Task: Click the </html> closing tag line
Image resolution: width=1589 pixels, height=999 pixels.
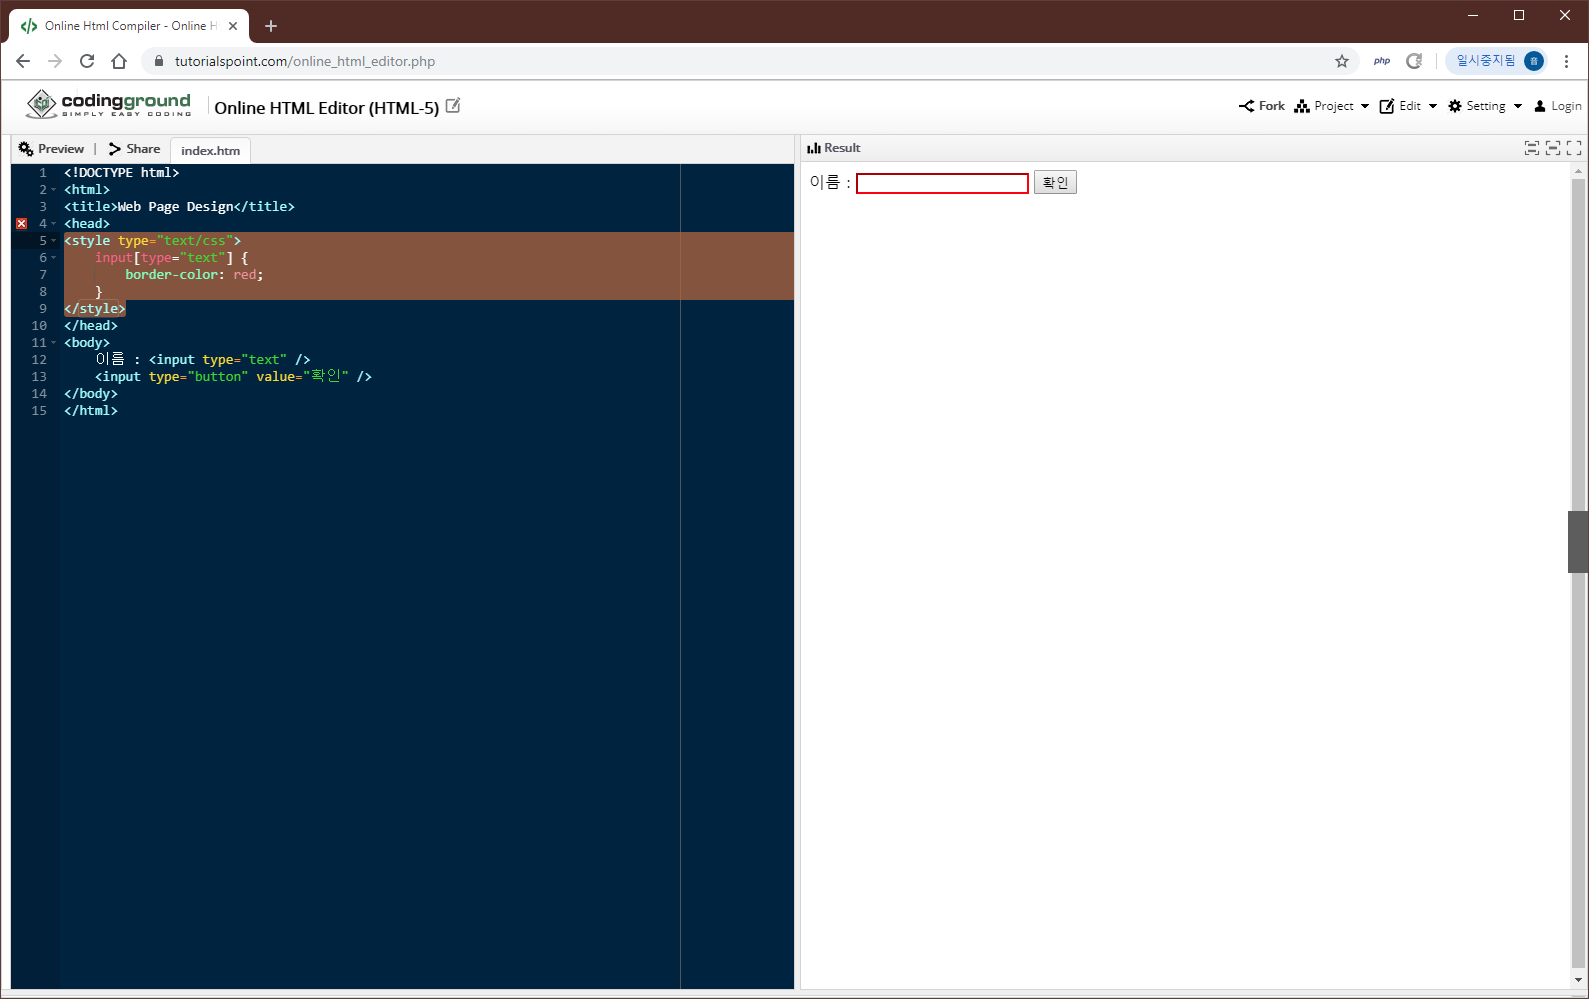Action: tap(91, 411)
